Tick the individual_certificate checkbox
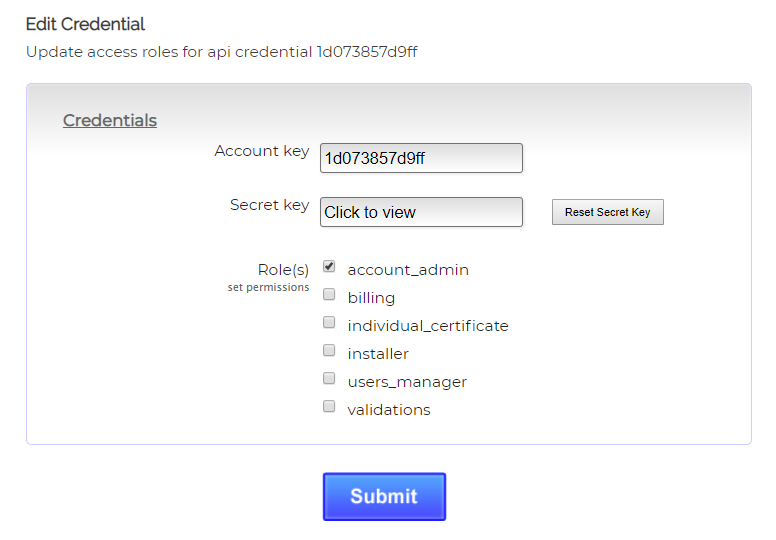776x540 pixels. [x=329, y=323]
